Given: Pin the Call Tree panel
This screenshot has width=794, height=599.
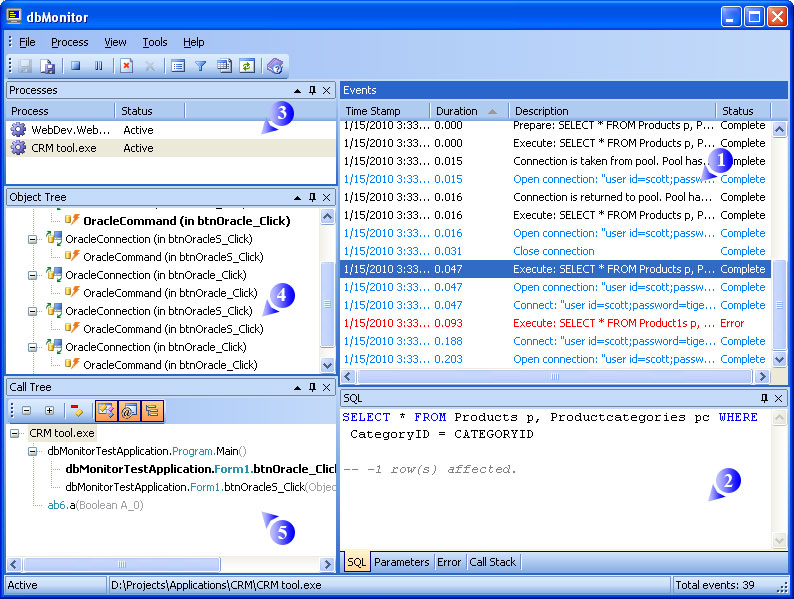Looking at the screenshot, I should (x=312, y=387).
